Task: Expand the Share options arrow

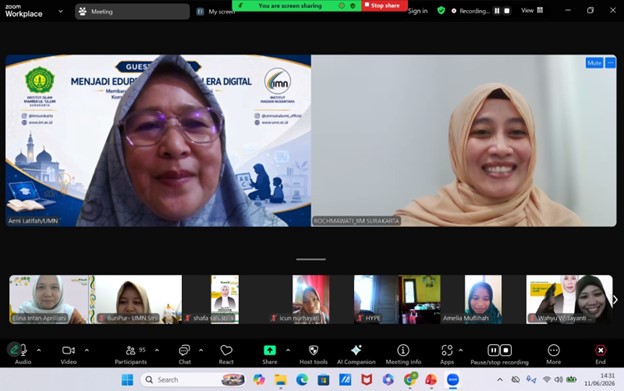Action: 288,350
